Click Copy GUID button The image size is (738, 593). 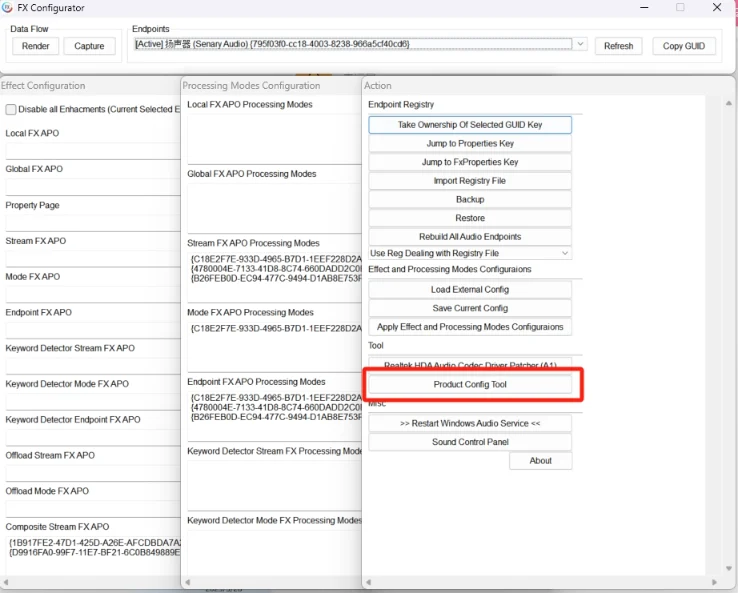[684, 46]
